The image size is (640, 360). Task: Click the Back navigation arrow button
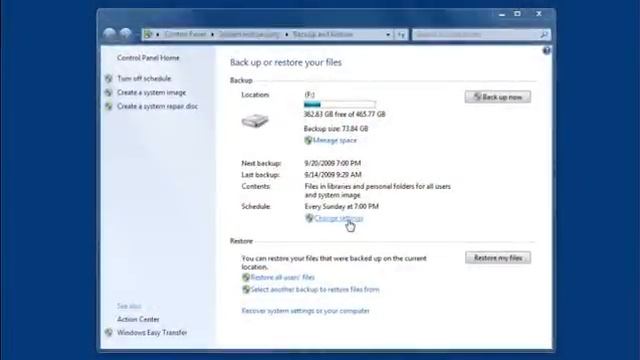click(x=109, y=34)
